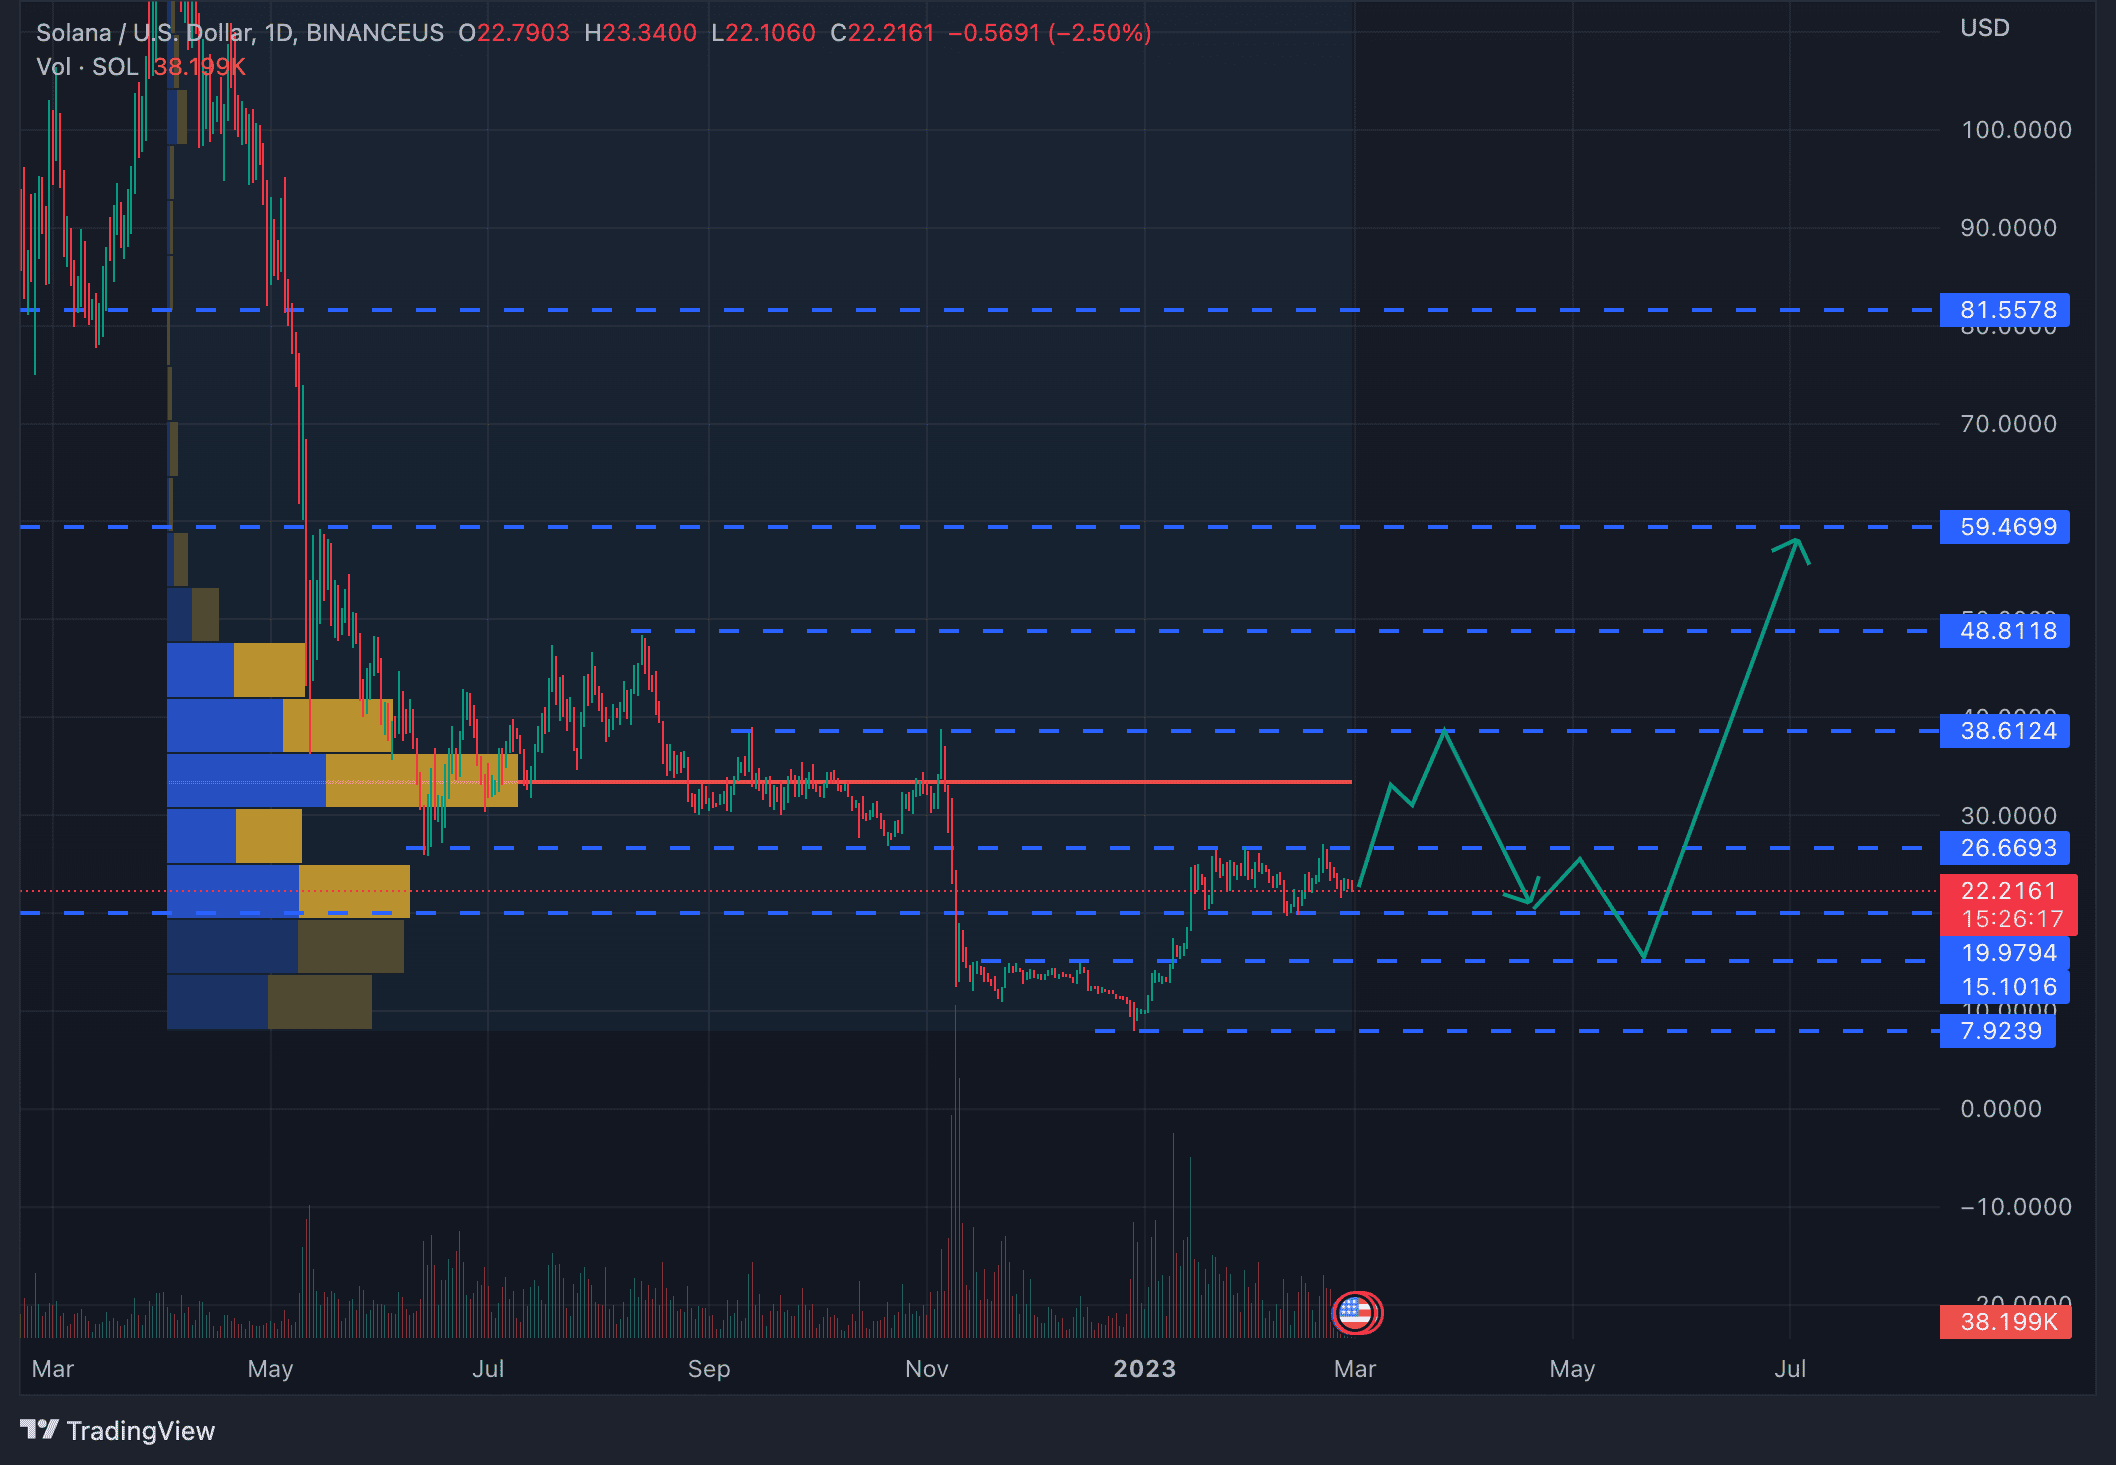This screenshot has width=2116, height=1465.
Task: Click the current price 22.2161 label
Action: pyautogui.click(x=2008, y=890)
